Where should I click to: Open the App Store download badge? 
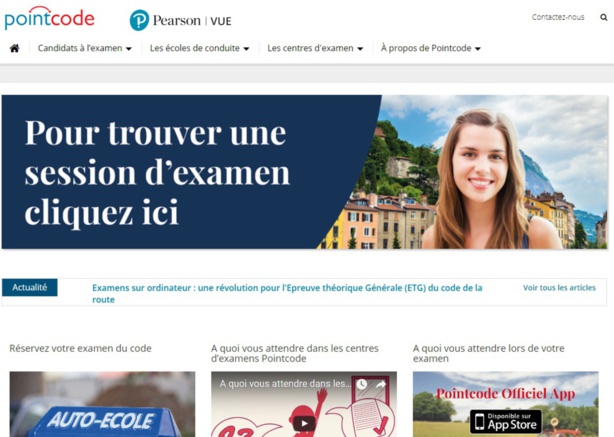click(x=506, y=422)
